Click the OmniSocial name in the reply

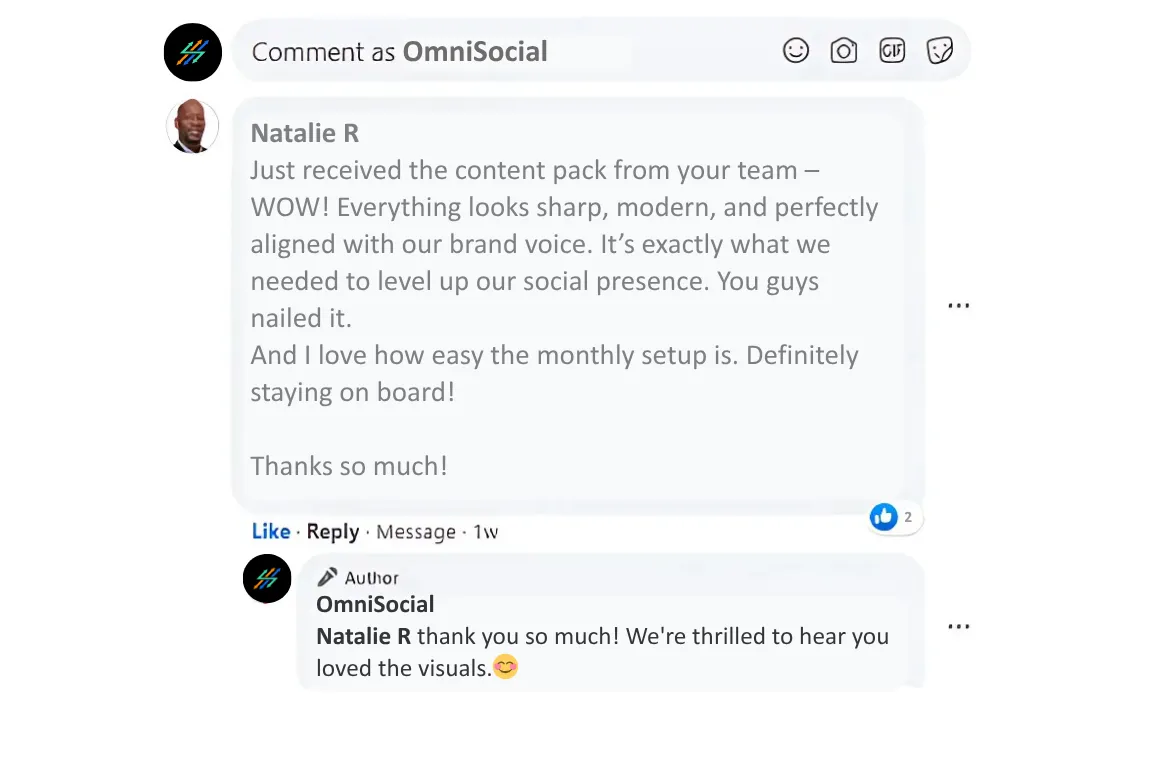click(x=375, y=604)
